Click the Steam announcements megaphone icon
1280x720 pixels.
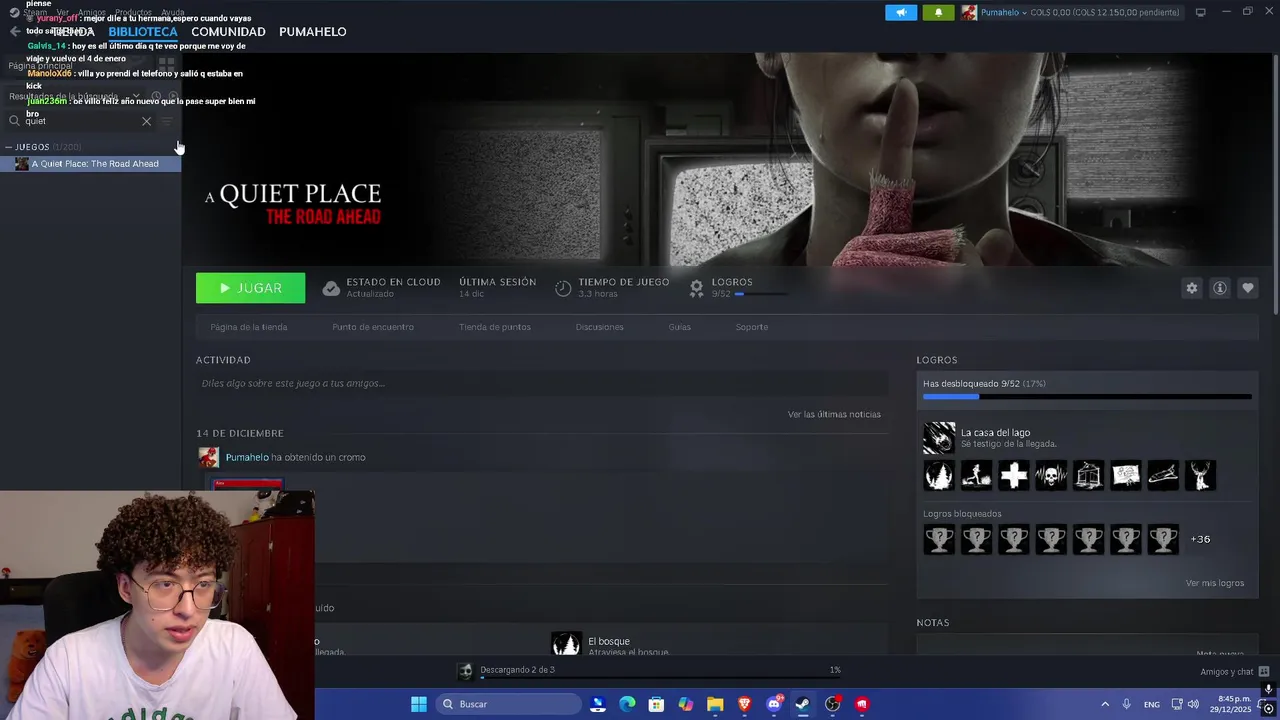901,13
